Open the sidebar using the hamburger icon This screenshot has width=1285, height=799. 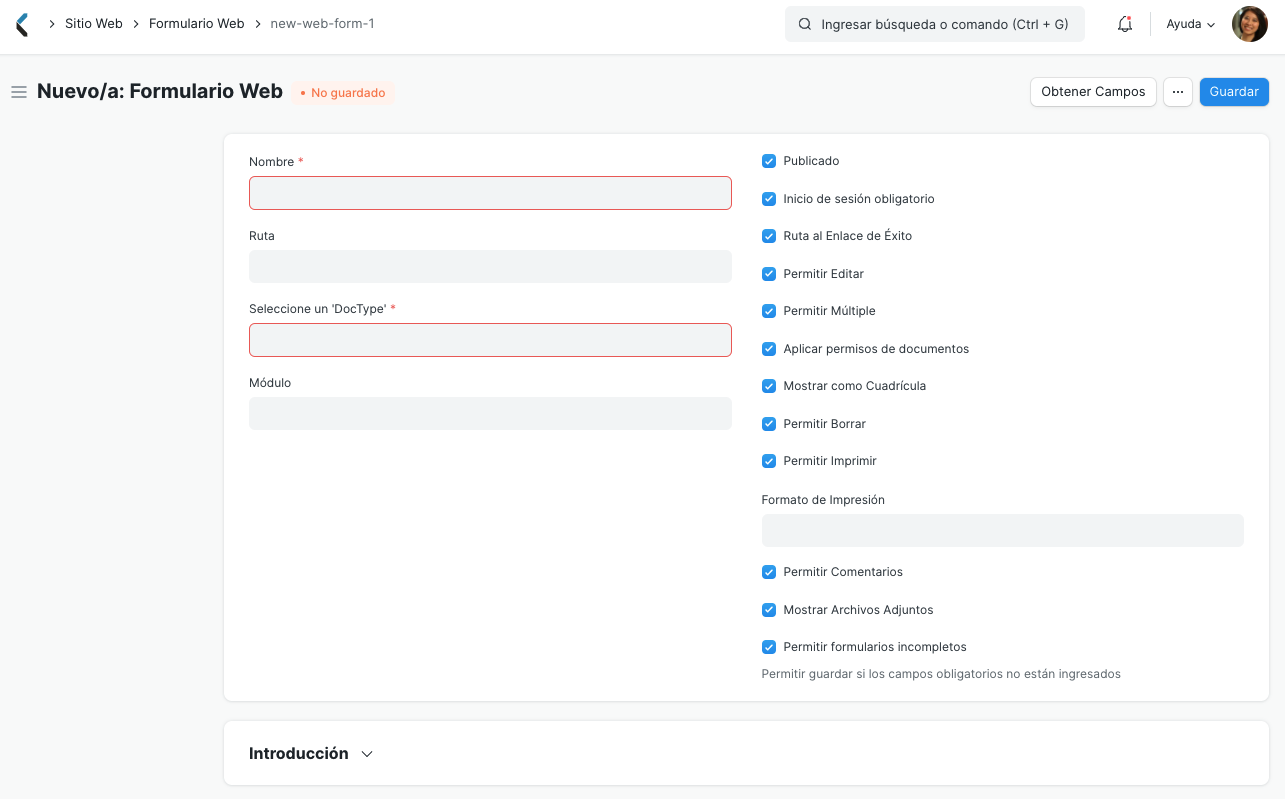point(18,91)
